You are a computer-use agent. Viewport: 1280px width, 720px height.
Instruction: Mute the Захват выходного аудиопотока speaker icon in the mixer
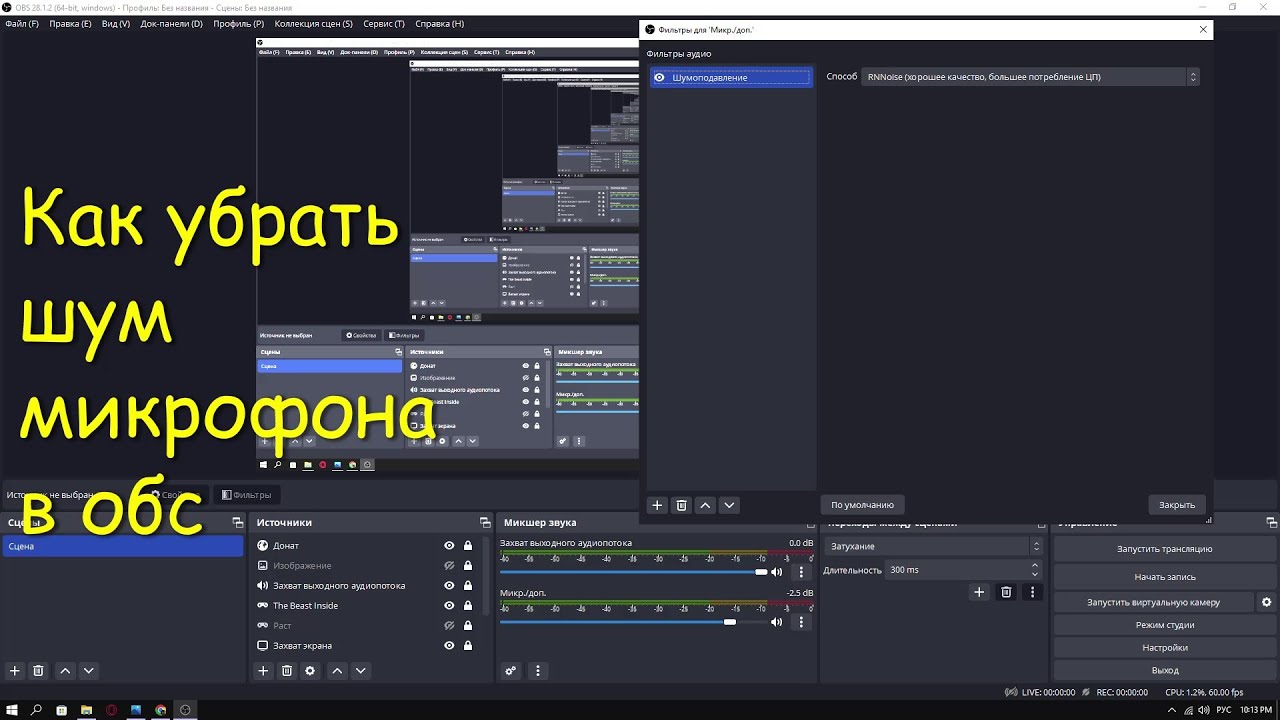(x=777, y=572)
